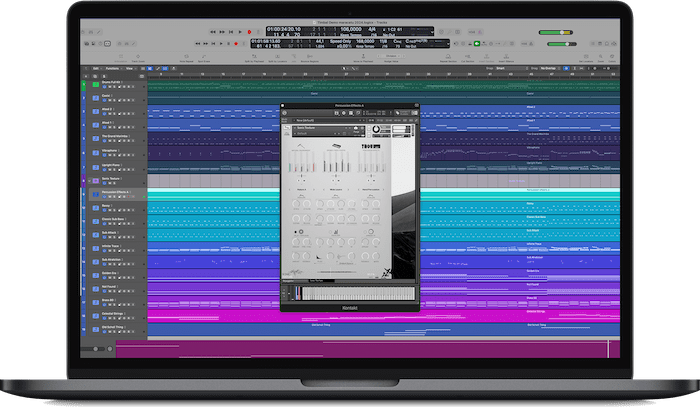
Task: Toggle the green Cycle mode button
Action: pos(476,42)
